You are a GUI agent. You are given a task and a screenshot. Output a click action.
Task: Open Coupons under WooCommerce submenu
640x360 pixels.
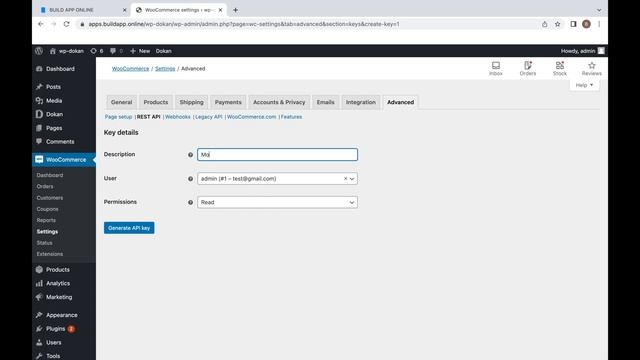click(47, 209)
